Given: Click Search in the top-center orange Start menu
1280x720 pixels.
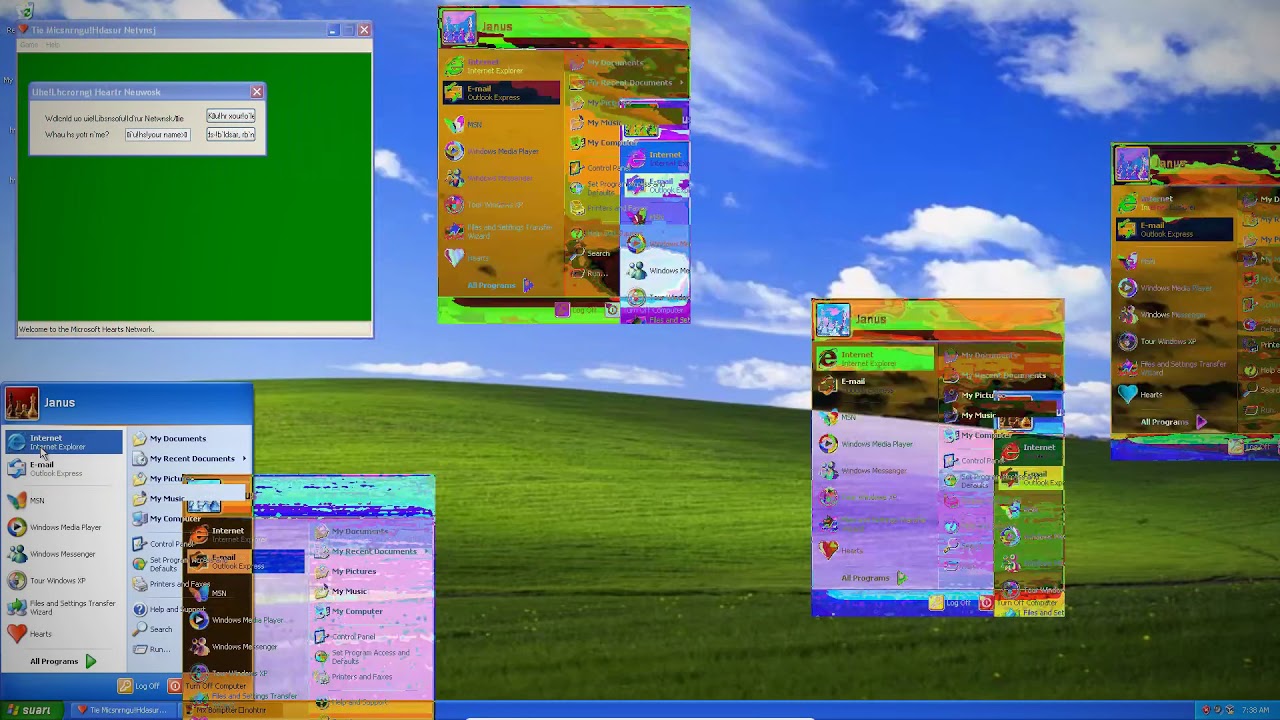Looking at the screenshot, I should 590,253.
